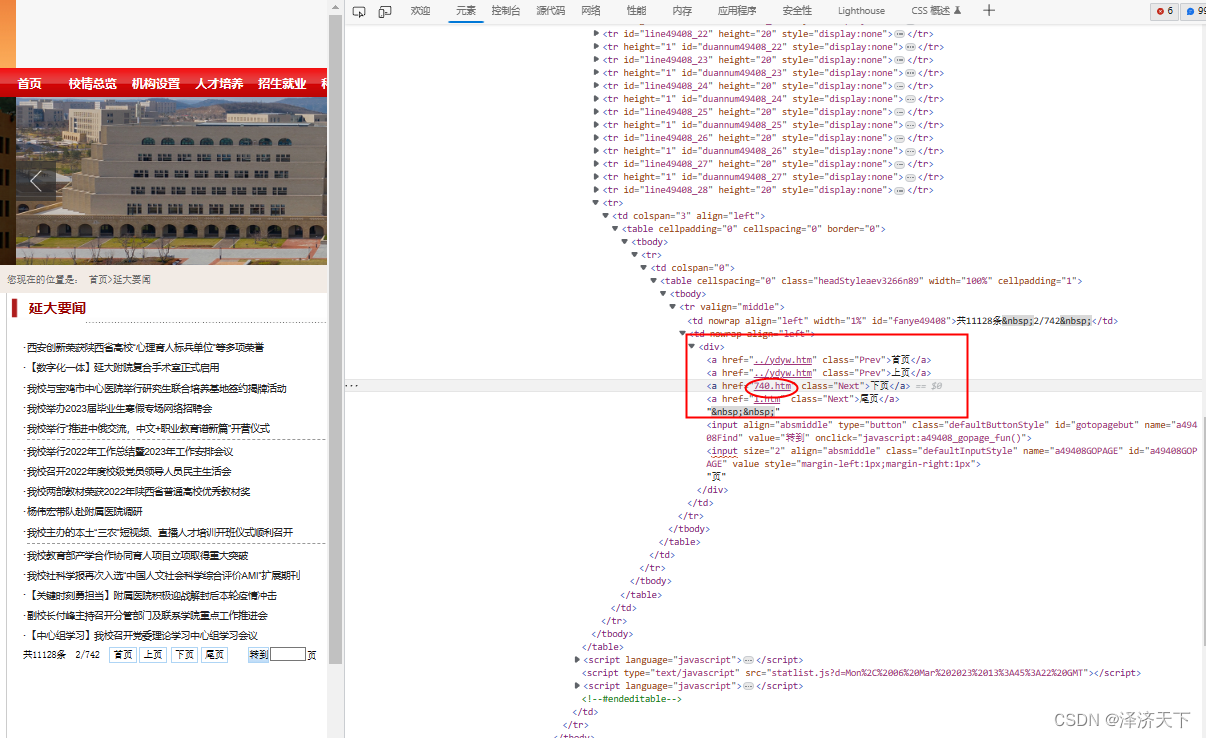Toggle the device emulation icon
The image size is (1206, 738).
386,11
